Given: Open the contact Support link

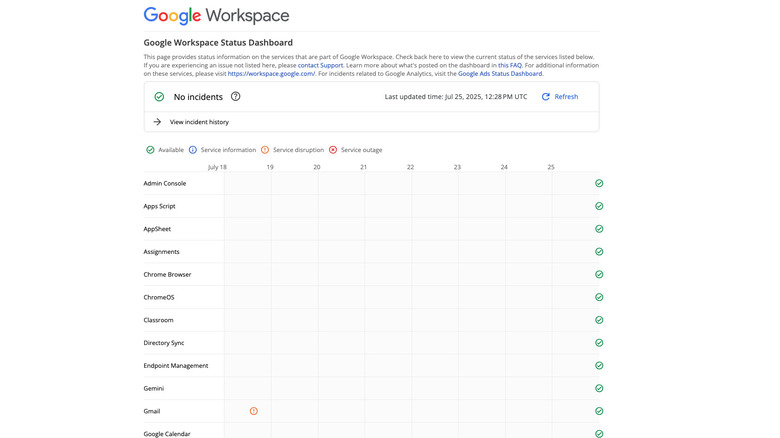Looking at the screenshot, I should coord(320,65).
